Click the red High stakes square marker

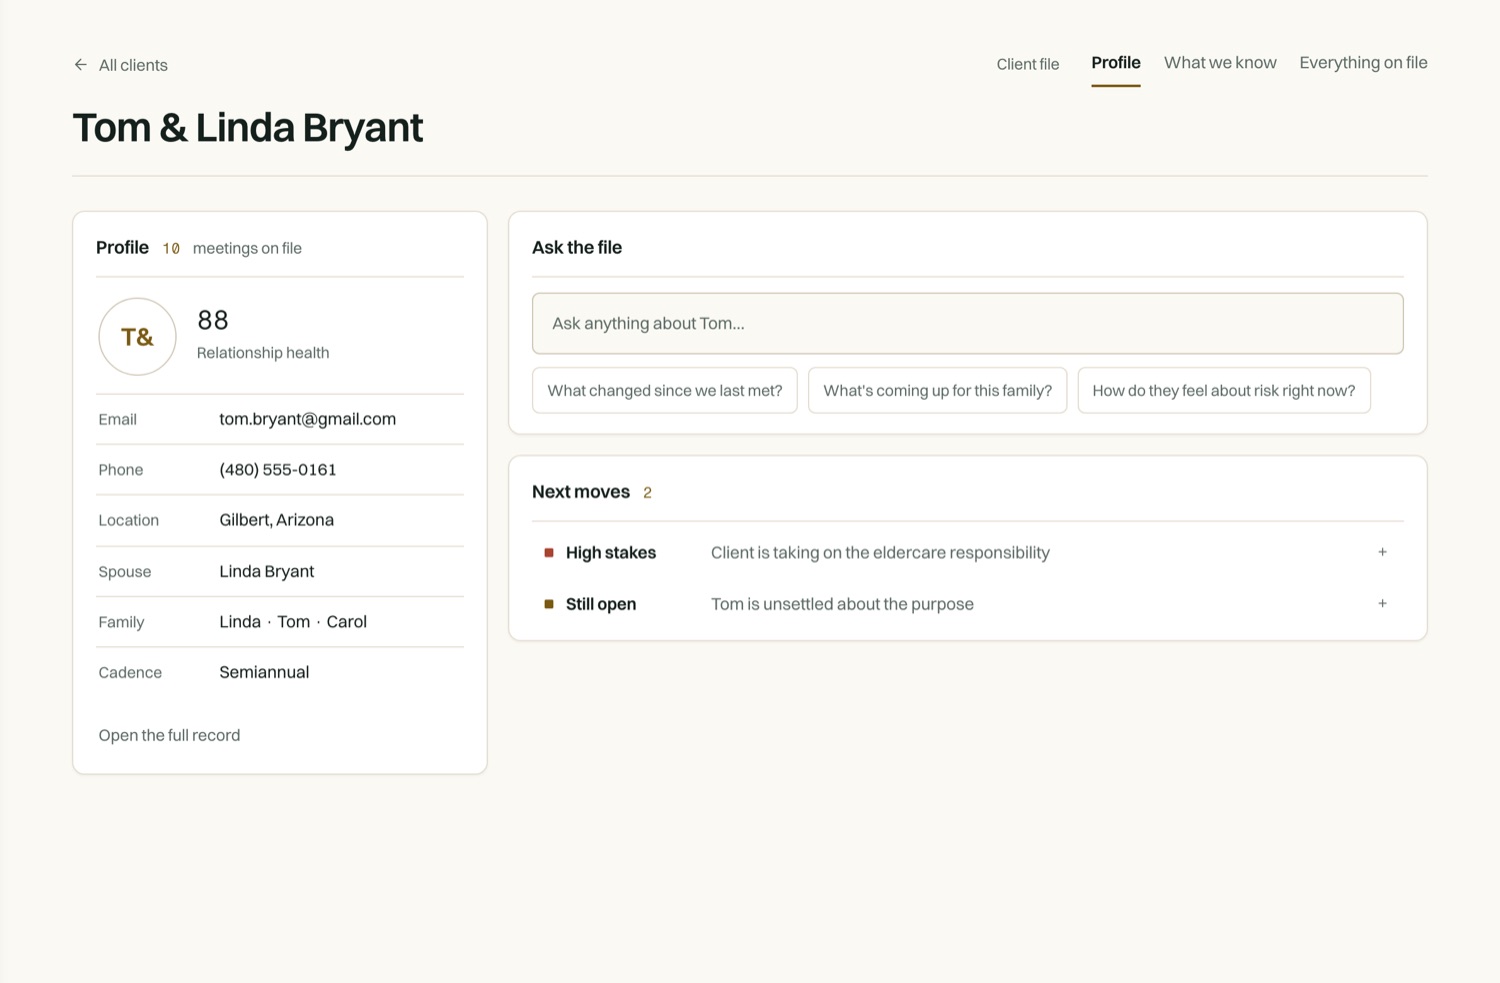click(549, 553)
